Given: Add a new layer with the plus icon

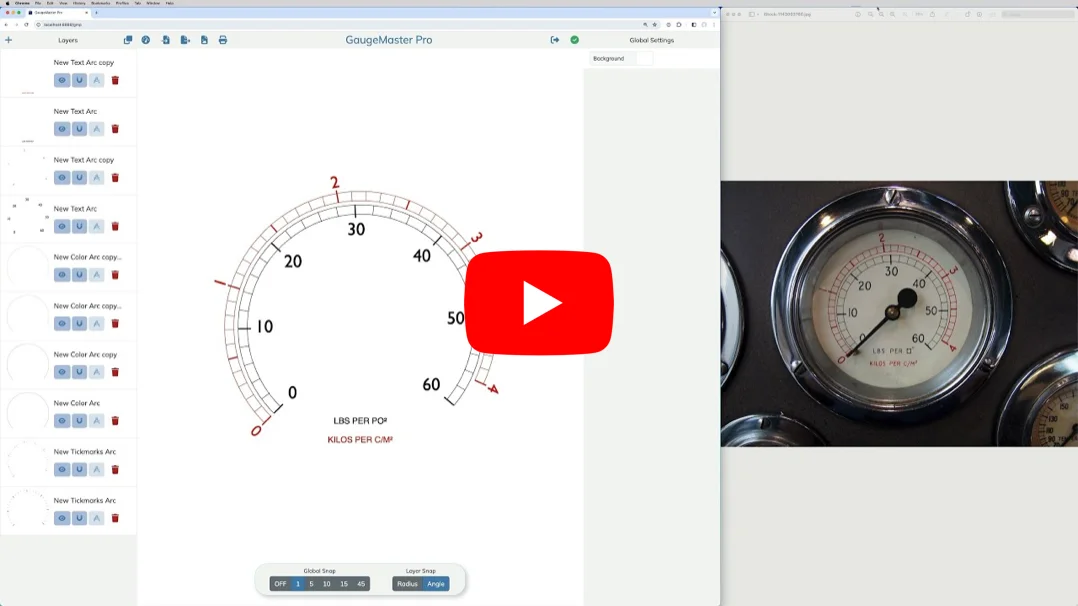Looking at the screenshot, I should click(8, 40).
